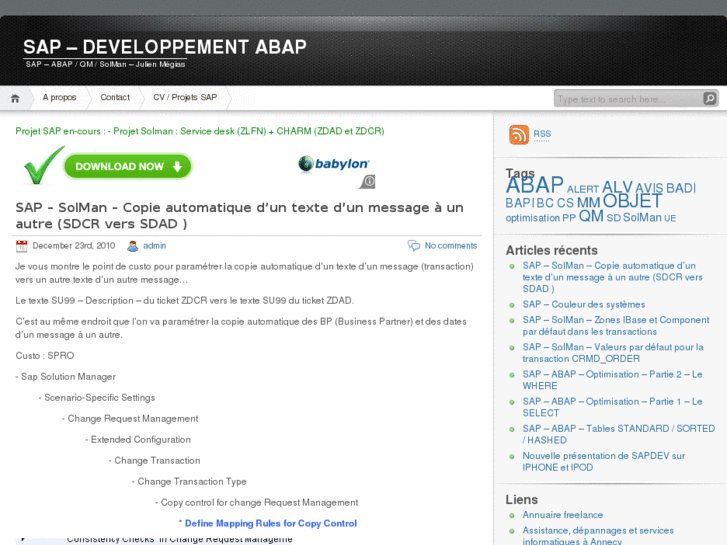Select the UE tag
The image size is (727, 545).
tap(670, 218)
